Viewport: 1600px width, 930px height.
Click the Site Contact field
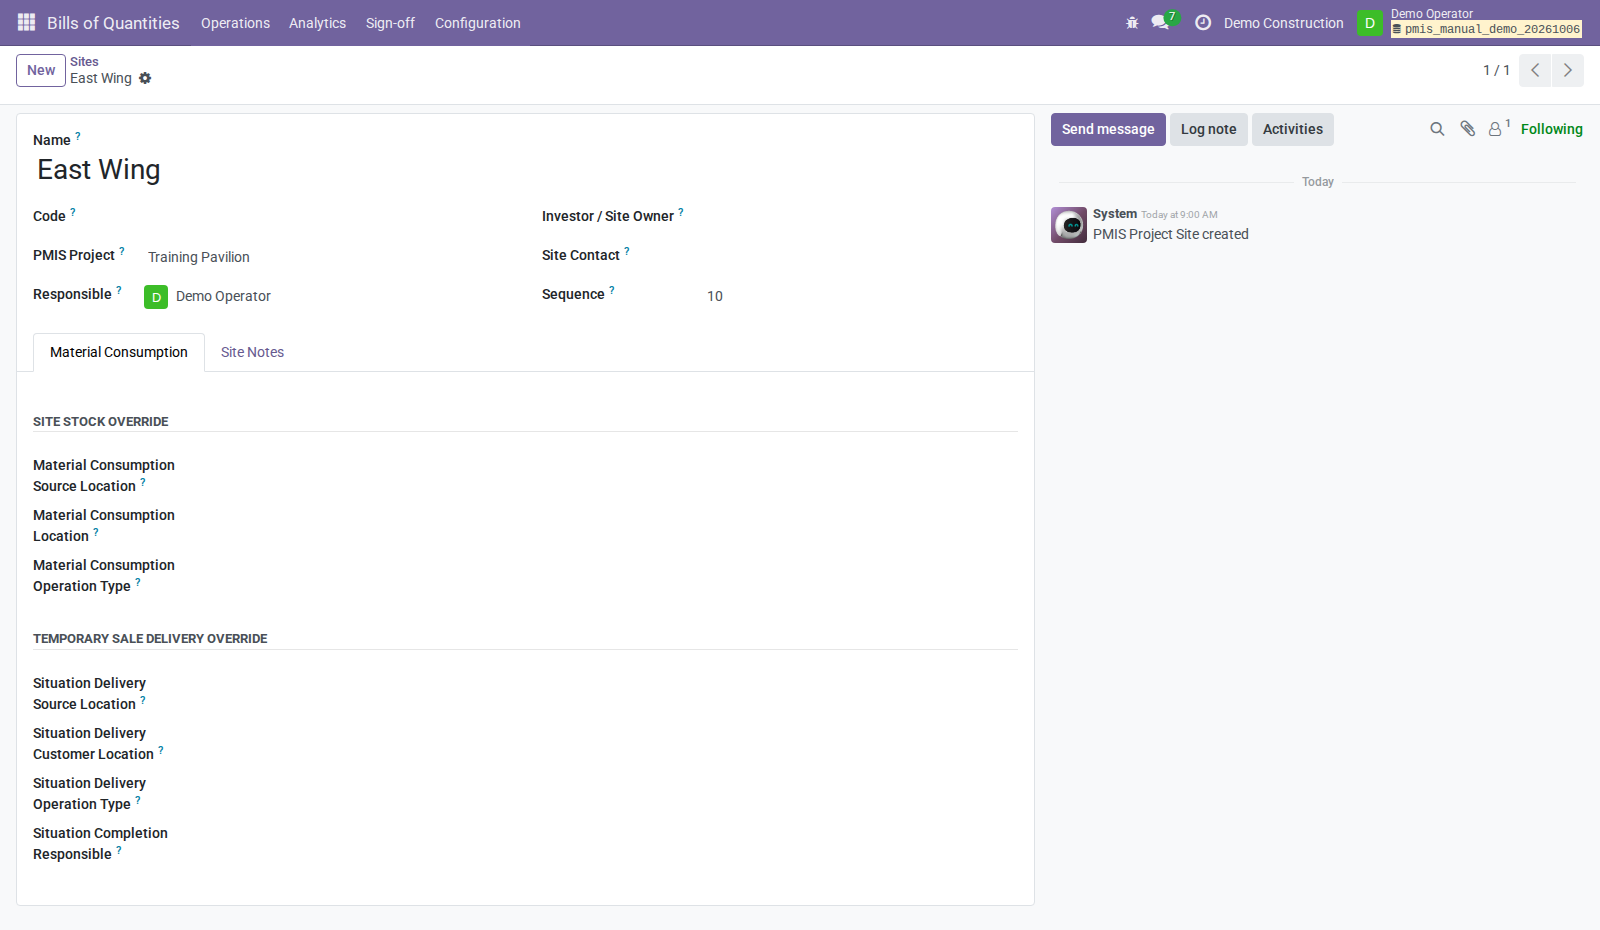pyautogui.click(x=862, y=256)
